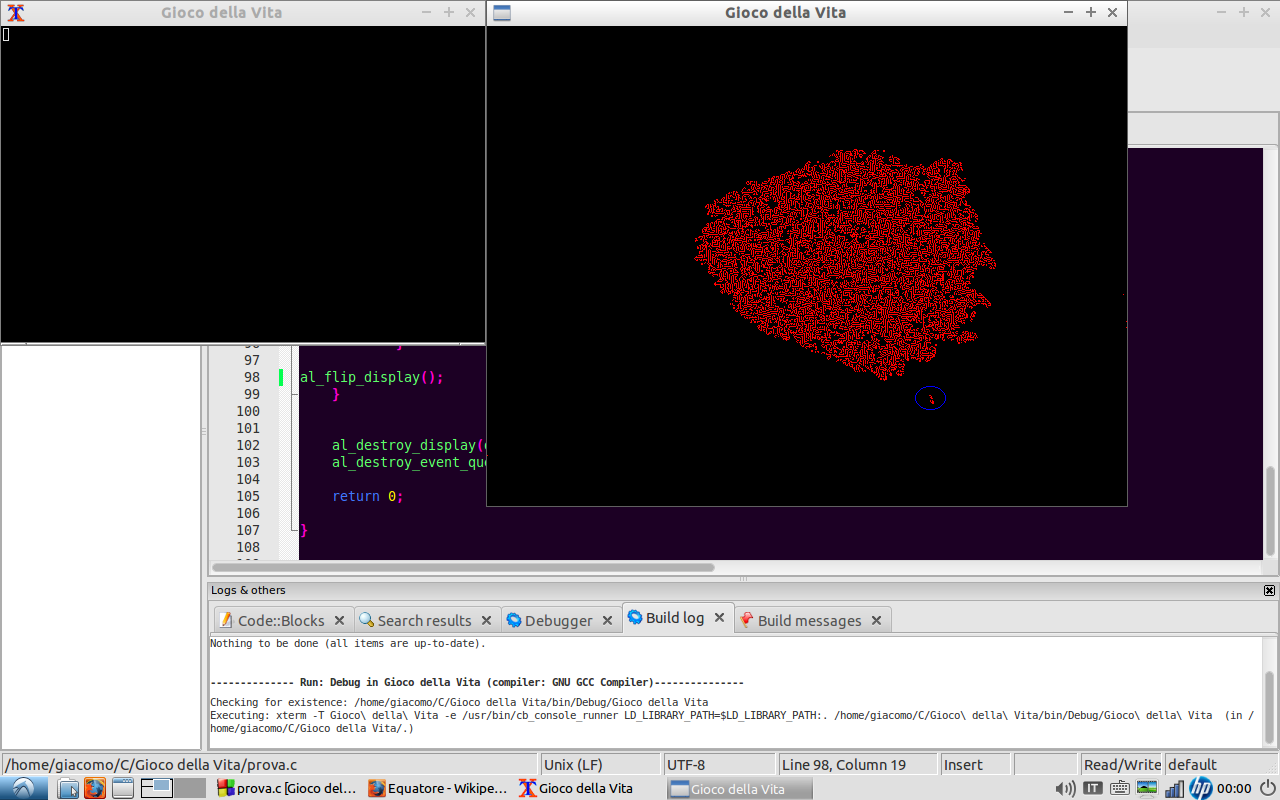This screenshot has height=800, width=1280.
Task: Open the on-screen keyboard tray icon
Action: pyautogui.click(x=1119, y=789)
